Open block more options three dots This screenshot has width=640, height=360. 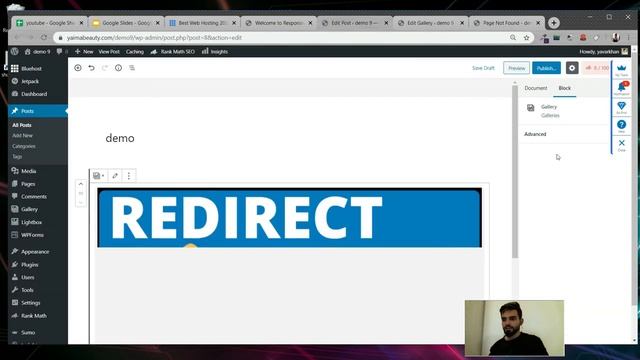(x=129, y=176)
